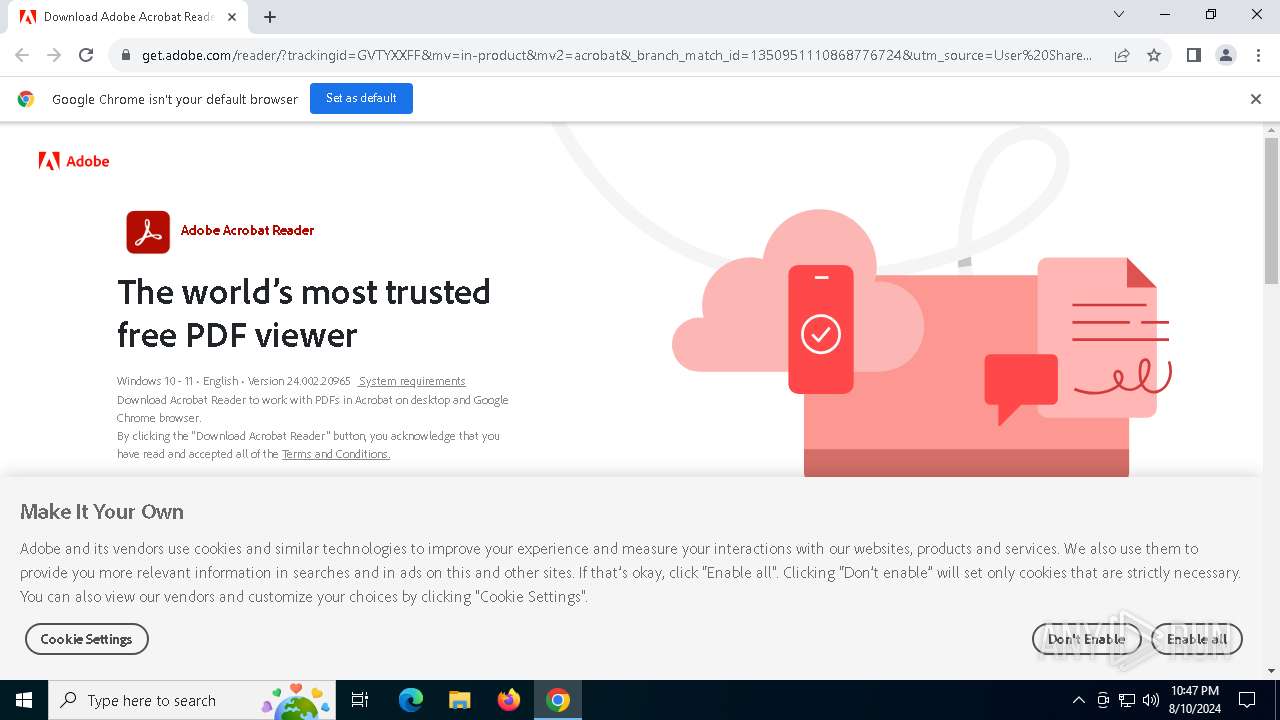This screenshot has width=1280, height=720.
Task: Click the browser back arrow
Action: tap(22, 55)
